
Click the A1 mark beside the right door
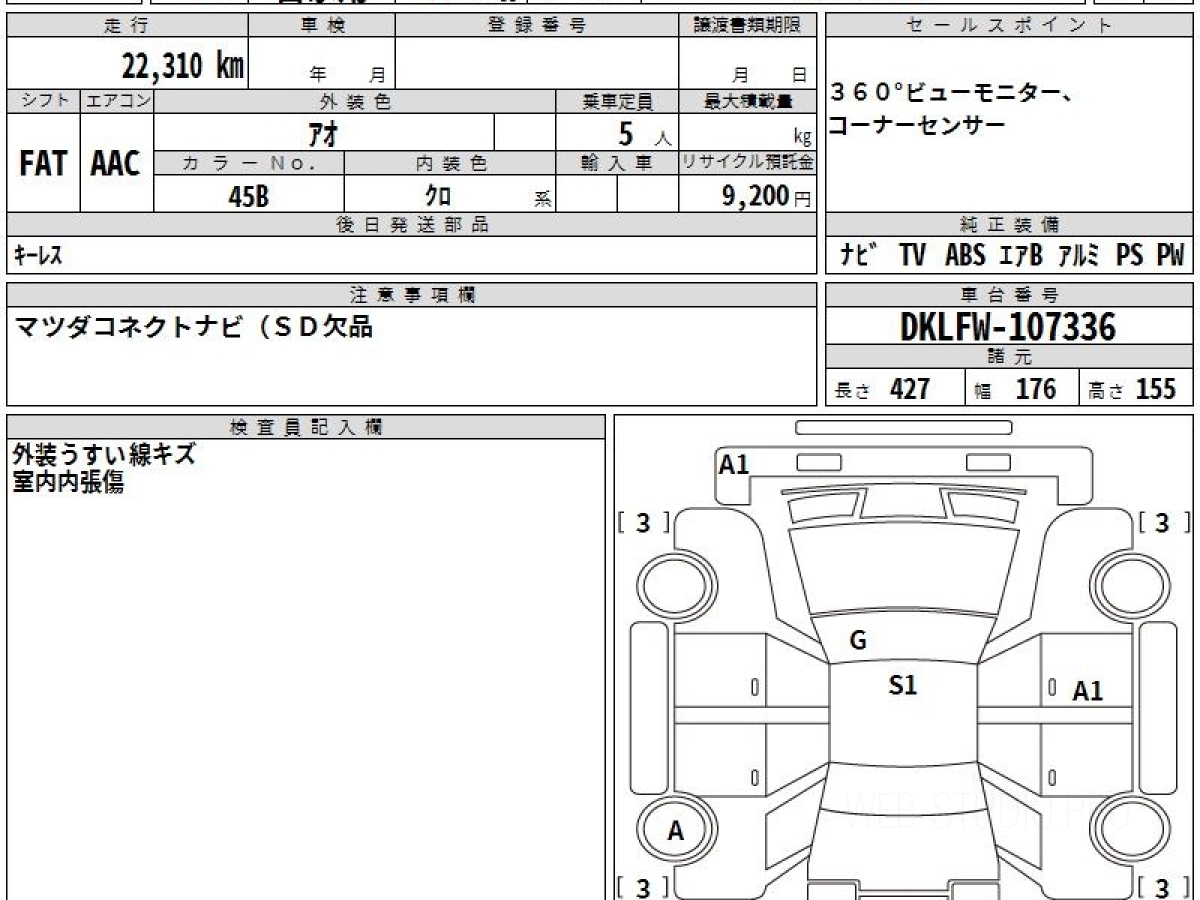(x=1088, y=691)
